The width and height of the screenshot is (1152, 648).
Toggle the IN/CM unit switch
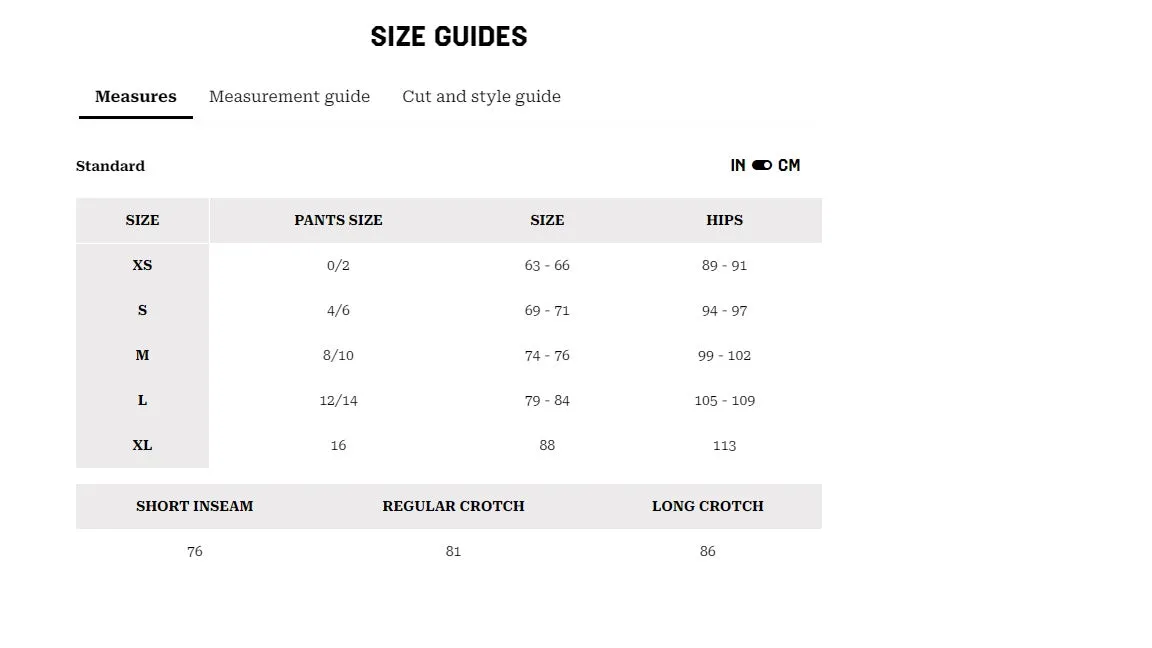tap(762, 165)
